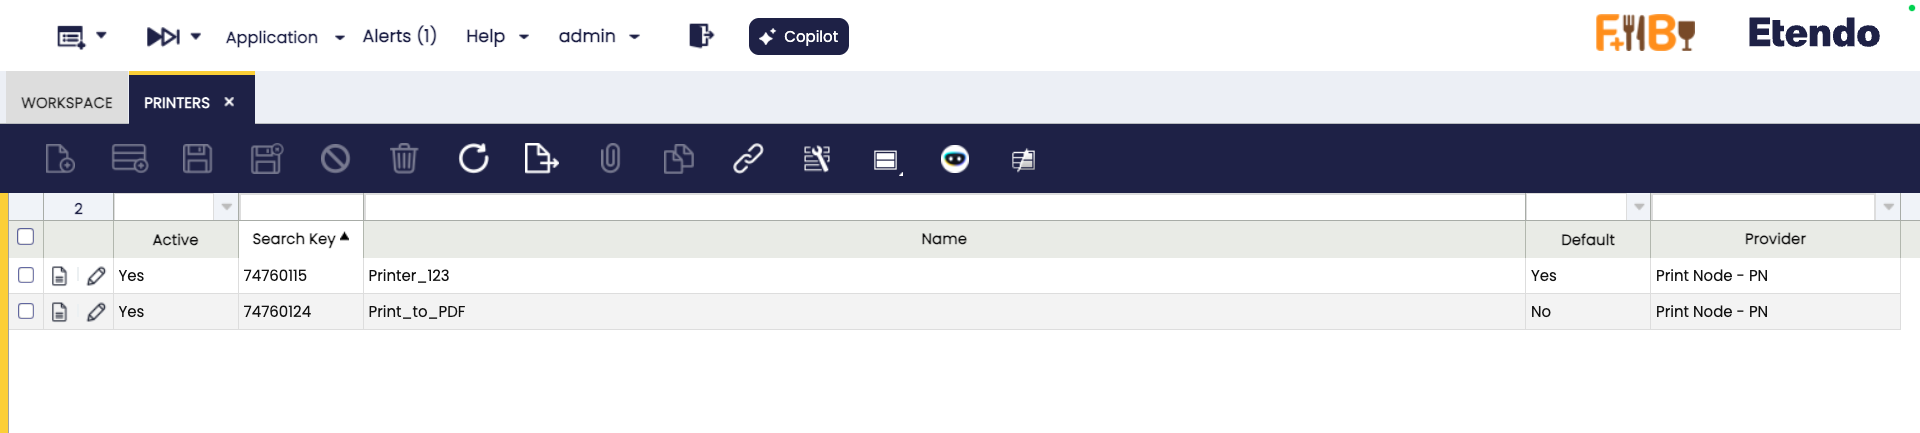Open form view for Print_to_PDF row

point(60,312)
